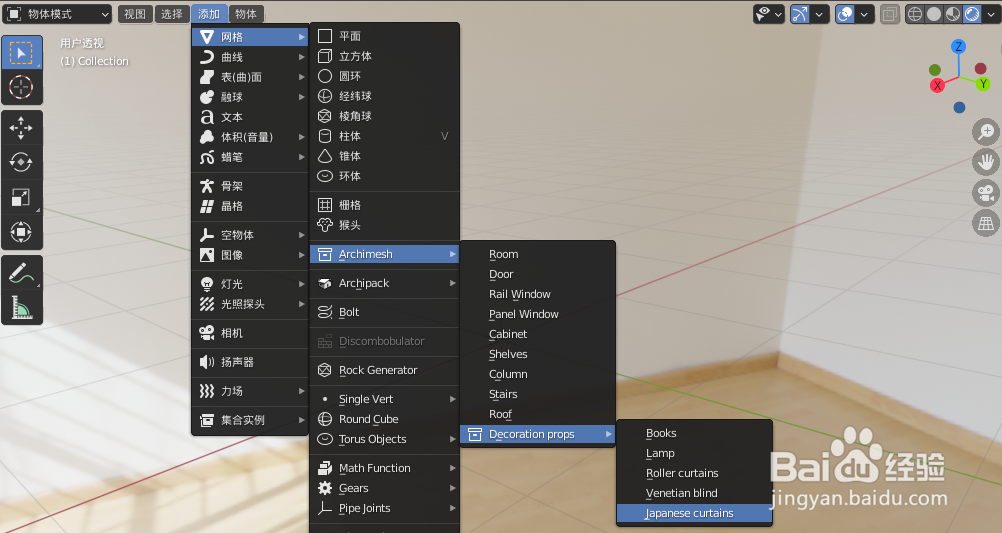
Task: Expand the 曲线 submenu
Action: 250,57
